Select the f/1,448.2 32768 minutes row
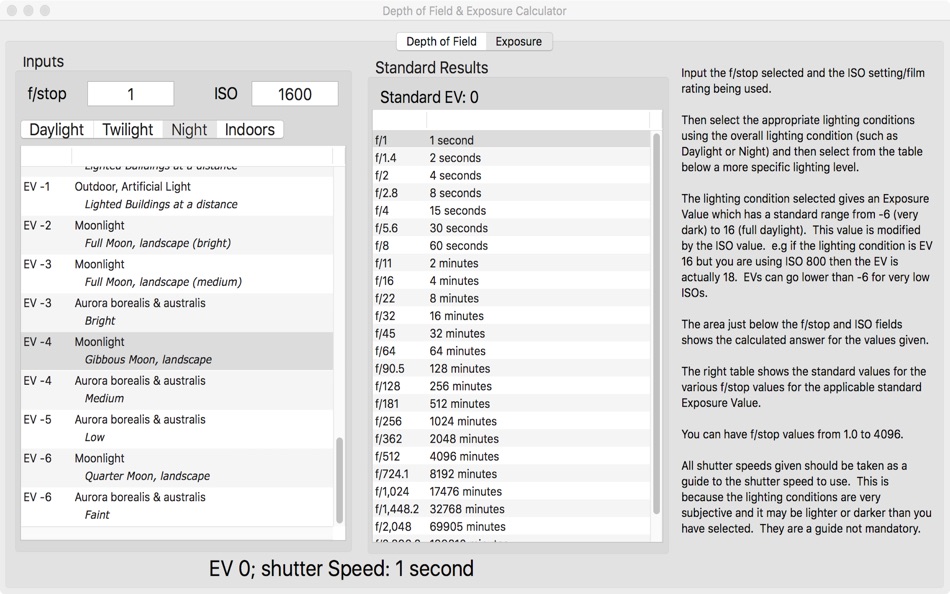The height and width of the screenshot is (594, 950). coord(511,509)
